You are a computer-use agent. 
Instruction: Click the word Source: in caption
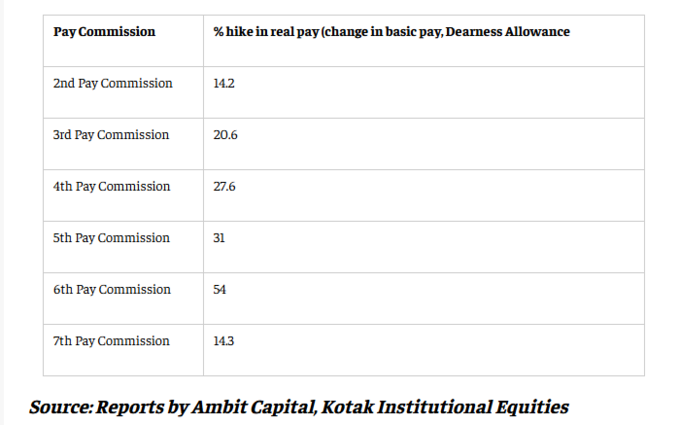click(x=61, y=407)
